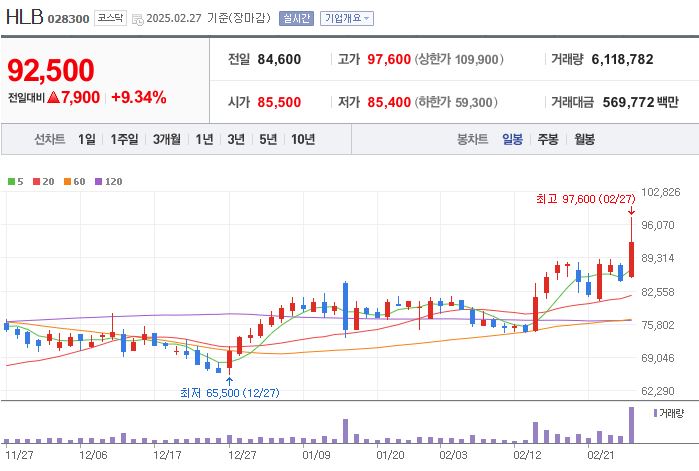Switch to the 월봉 candle chart

(584, 139)
